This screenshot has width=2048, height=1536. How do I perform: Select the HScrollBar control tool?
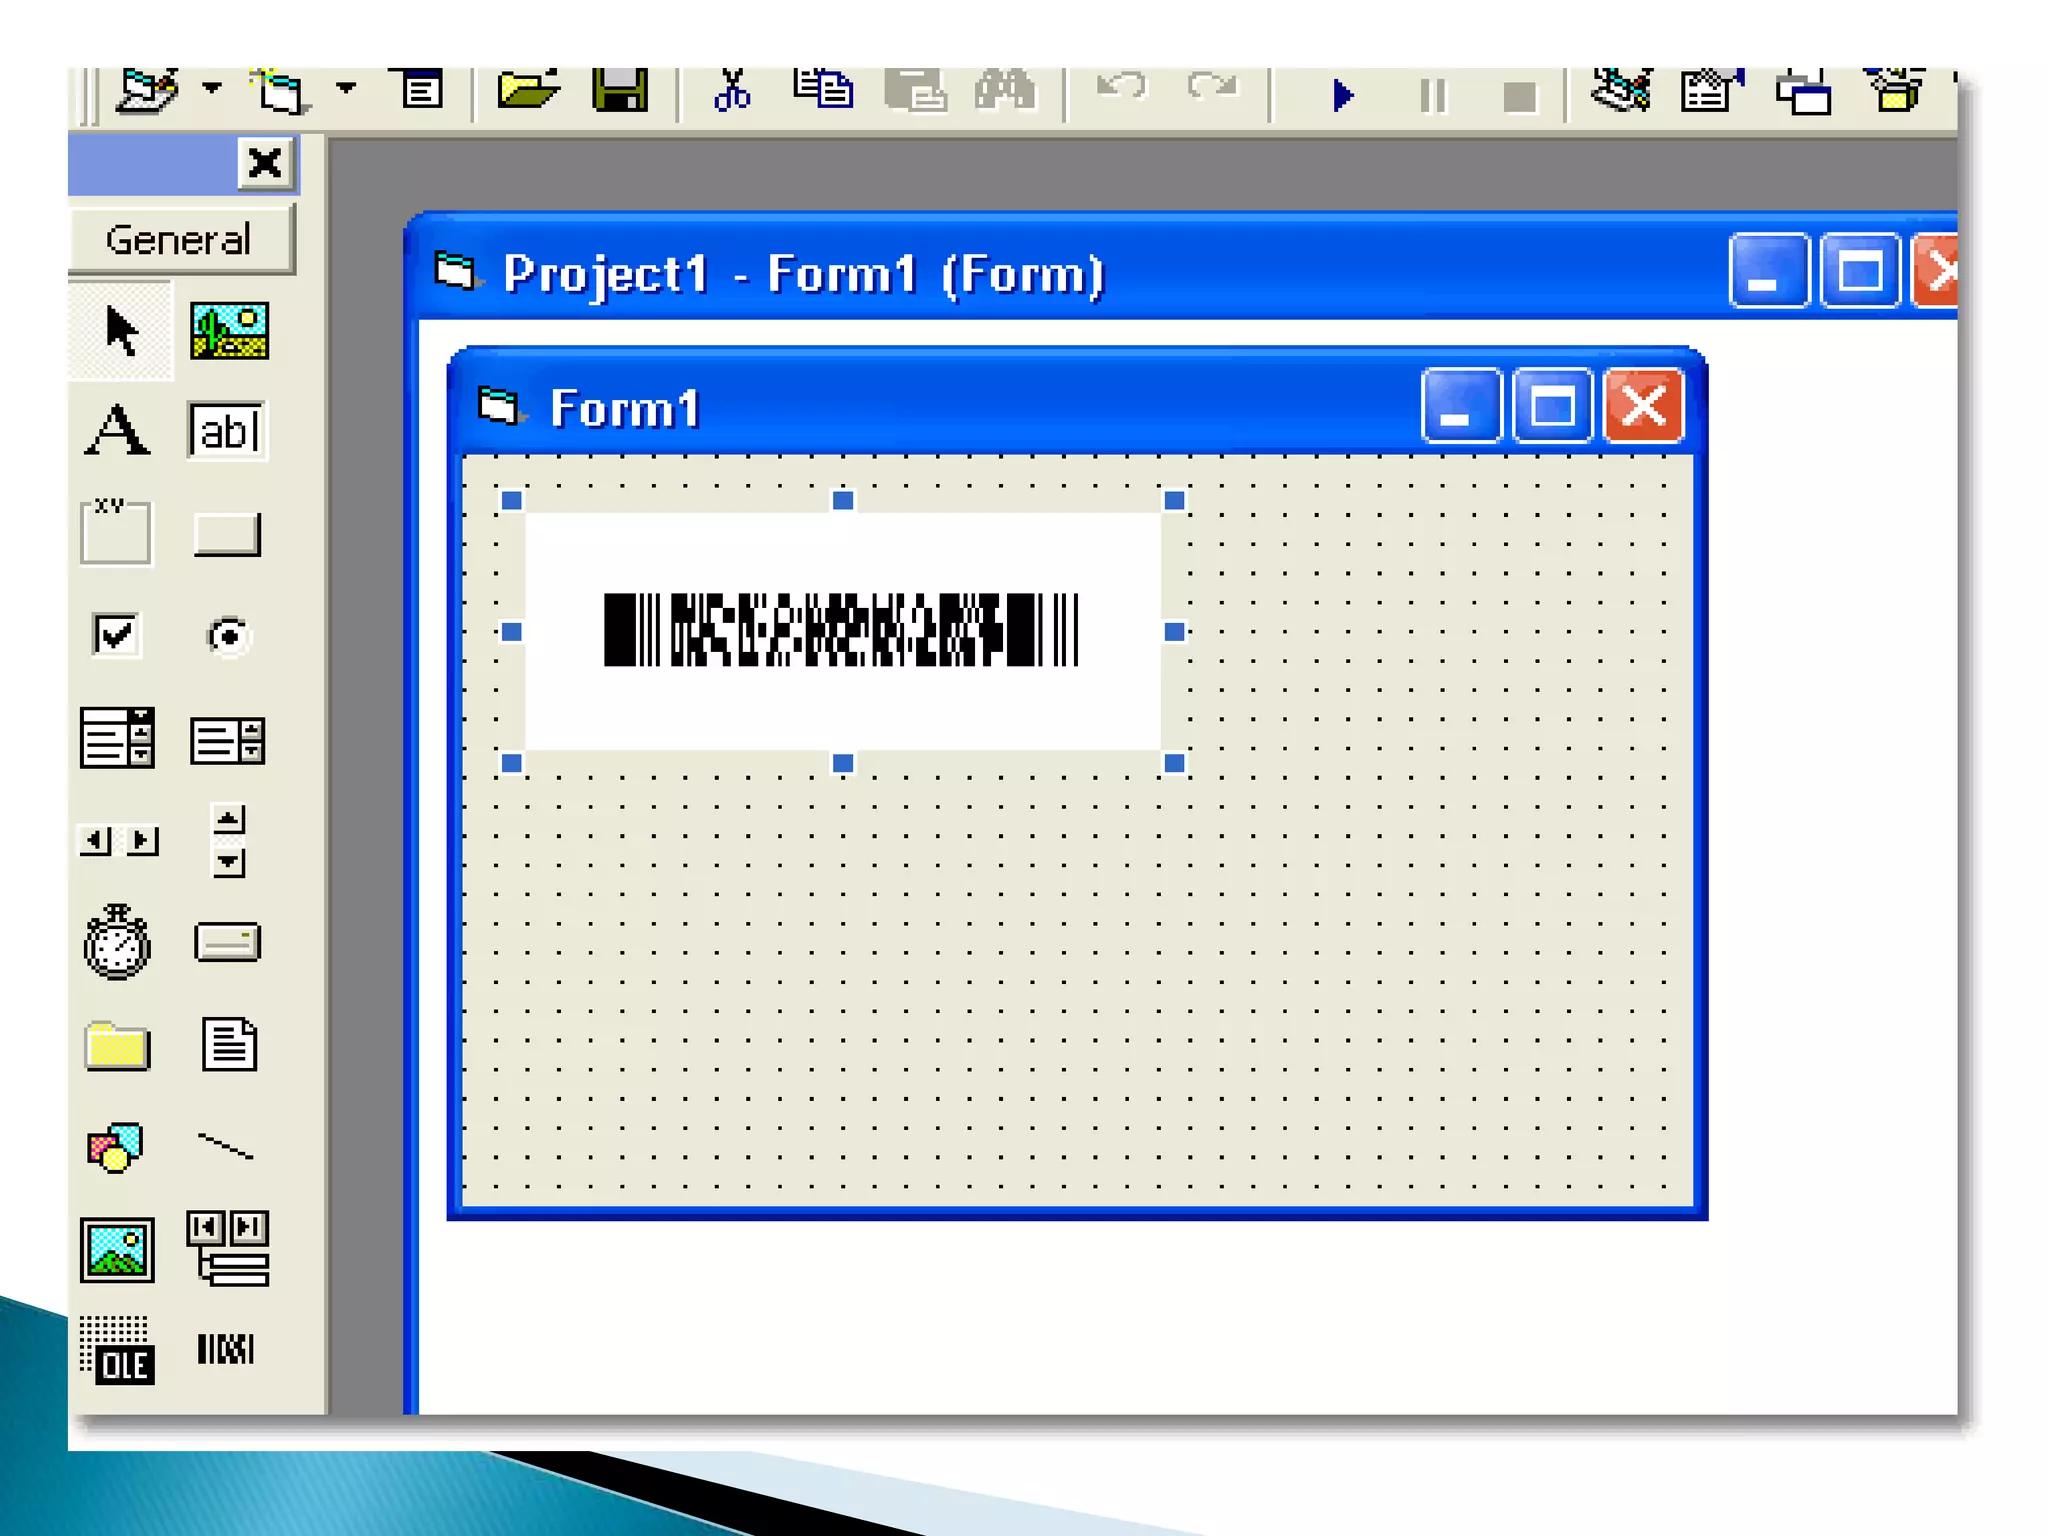118,840
